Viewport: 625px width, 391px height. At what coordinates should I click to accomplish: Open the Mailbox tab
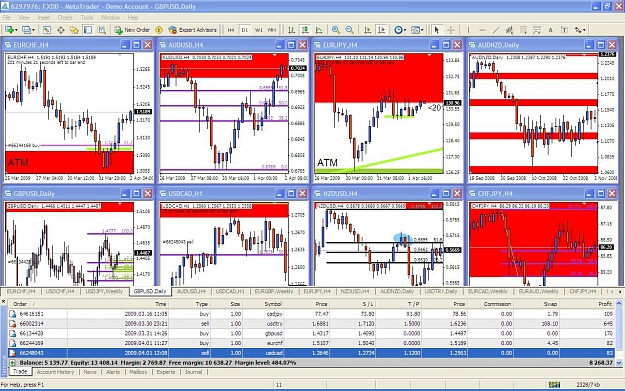click(138, 372)
